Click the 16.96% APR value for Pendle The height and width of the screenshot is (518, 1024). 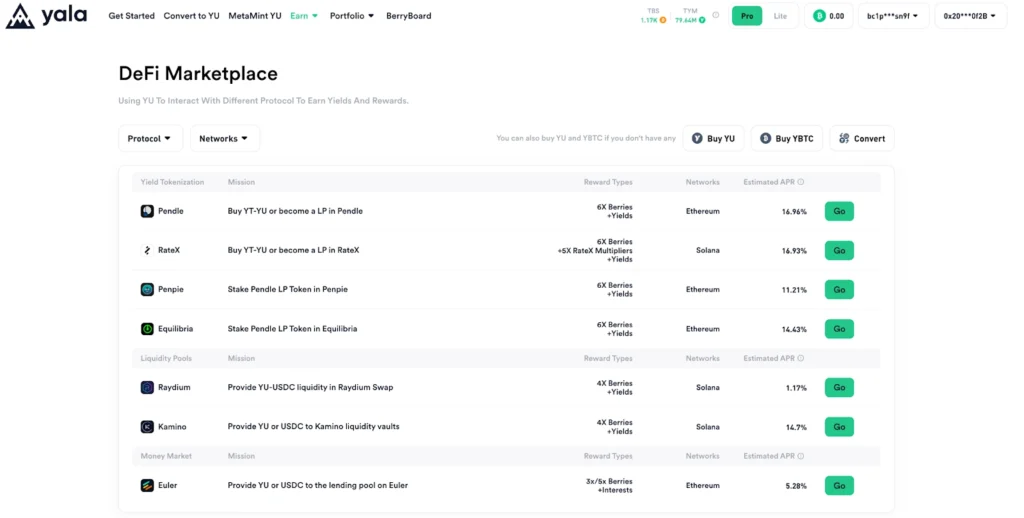click(794, 212)
